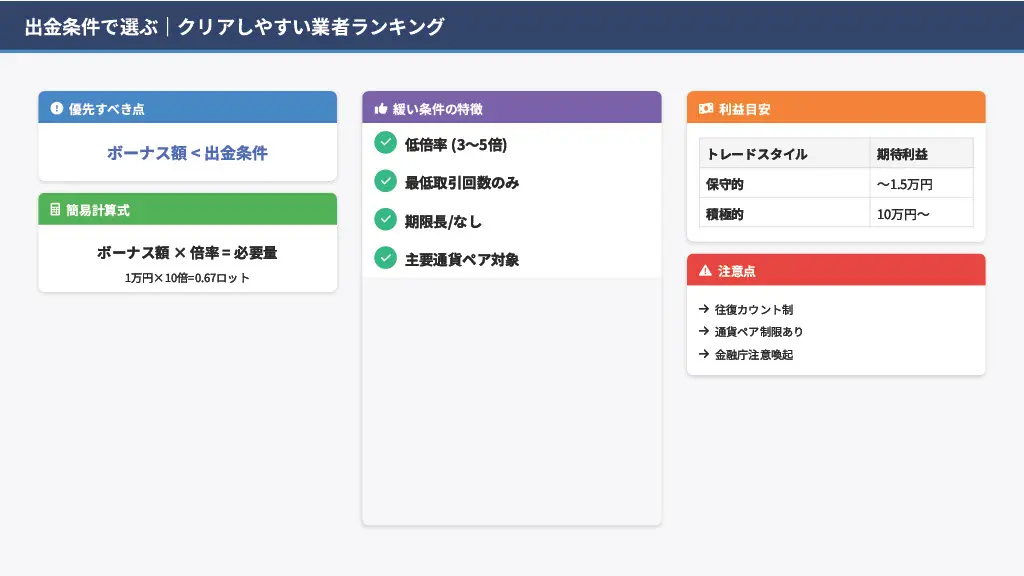The image size is (1024, 576).
Task: Click the example text 1万円×10倍=0.67ロット
Action: point(187,278)
